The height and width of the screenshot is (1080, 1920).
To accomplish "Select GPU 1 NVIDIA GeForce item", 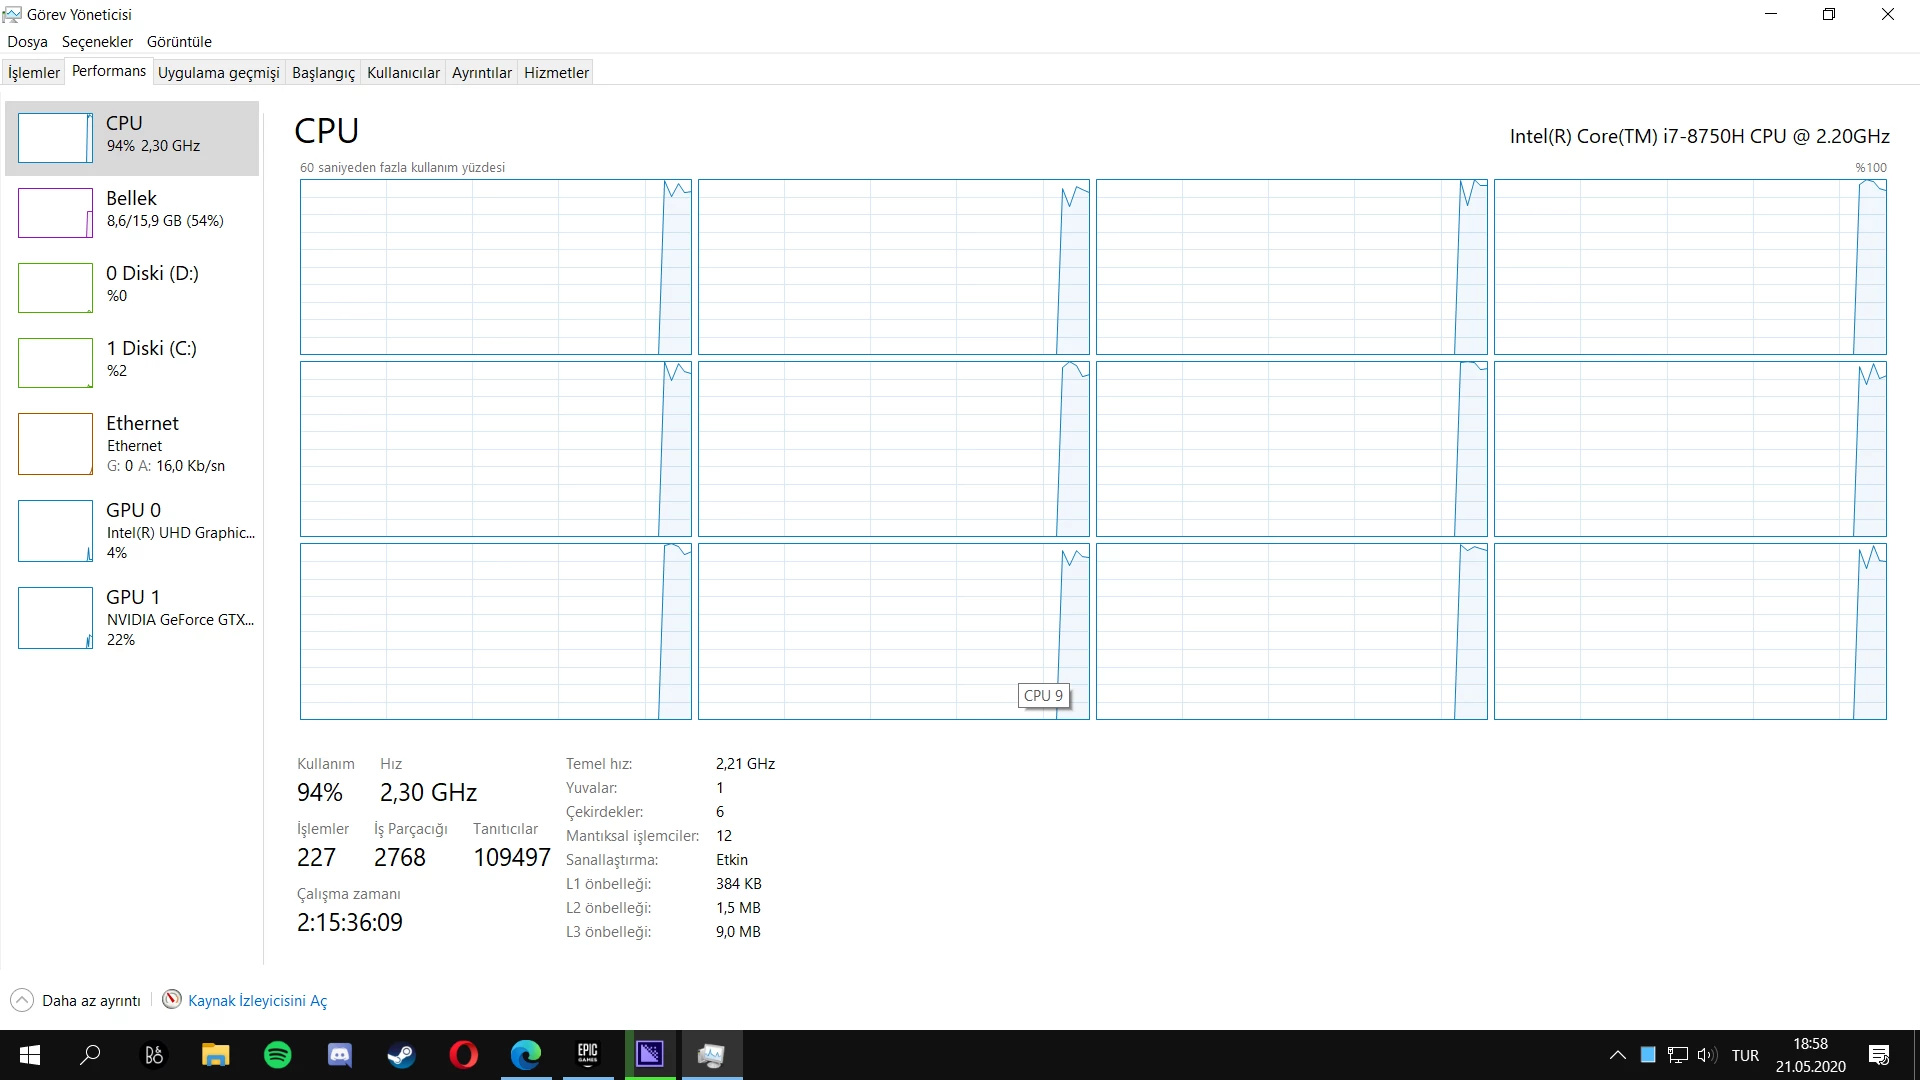I will click(x=131, y=618).
